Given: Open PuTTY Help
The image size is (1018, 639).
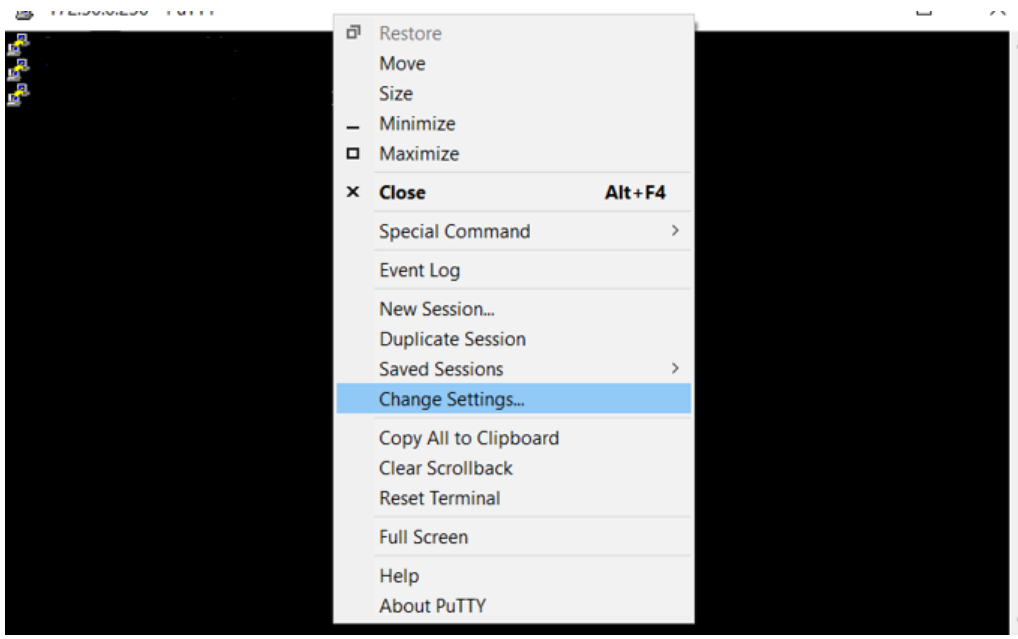Looking at the screenshot, I should point(398,576).
